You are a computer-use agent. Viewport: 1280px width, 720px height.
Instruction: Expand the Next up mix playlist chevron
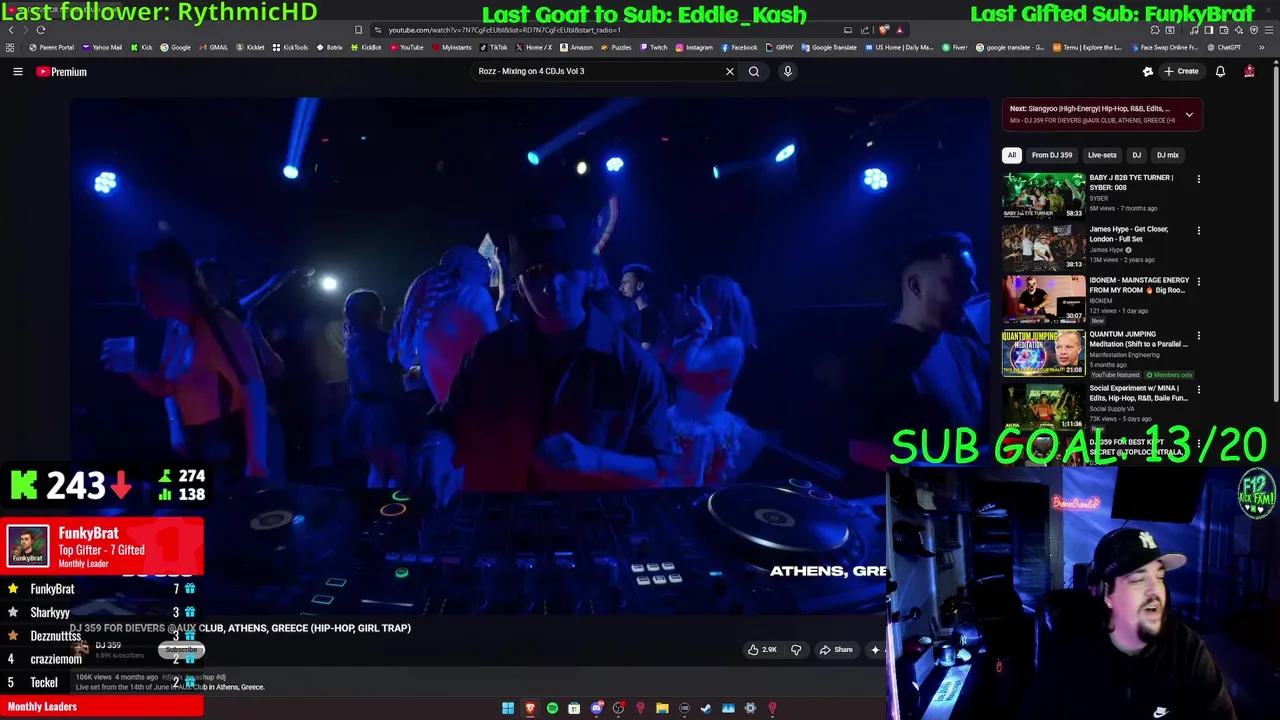tap(1189, 115)
